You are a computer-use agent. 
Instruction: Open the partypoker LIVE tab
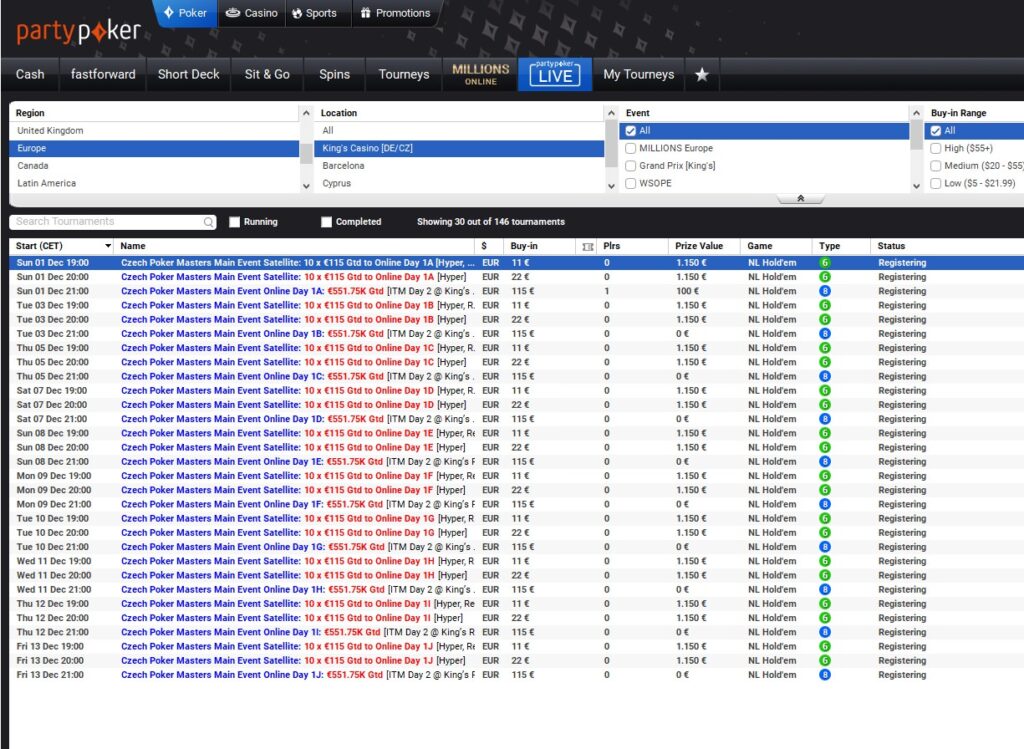coord(554,74)
